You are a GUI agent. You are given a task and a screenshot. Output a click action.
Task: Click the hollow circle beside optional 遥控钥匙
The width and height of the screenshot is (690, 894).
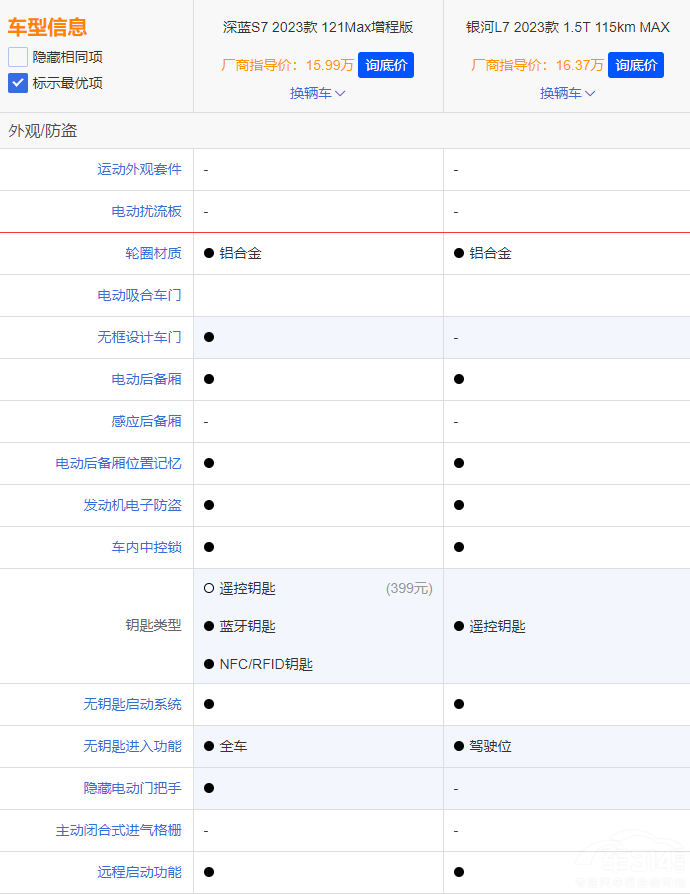click(209, 588)
